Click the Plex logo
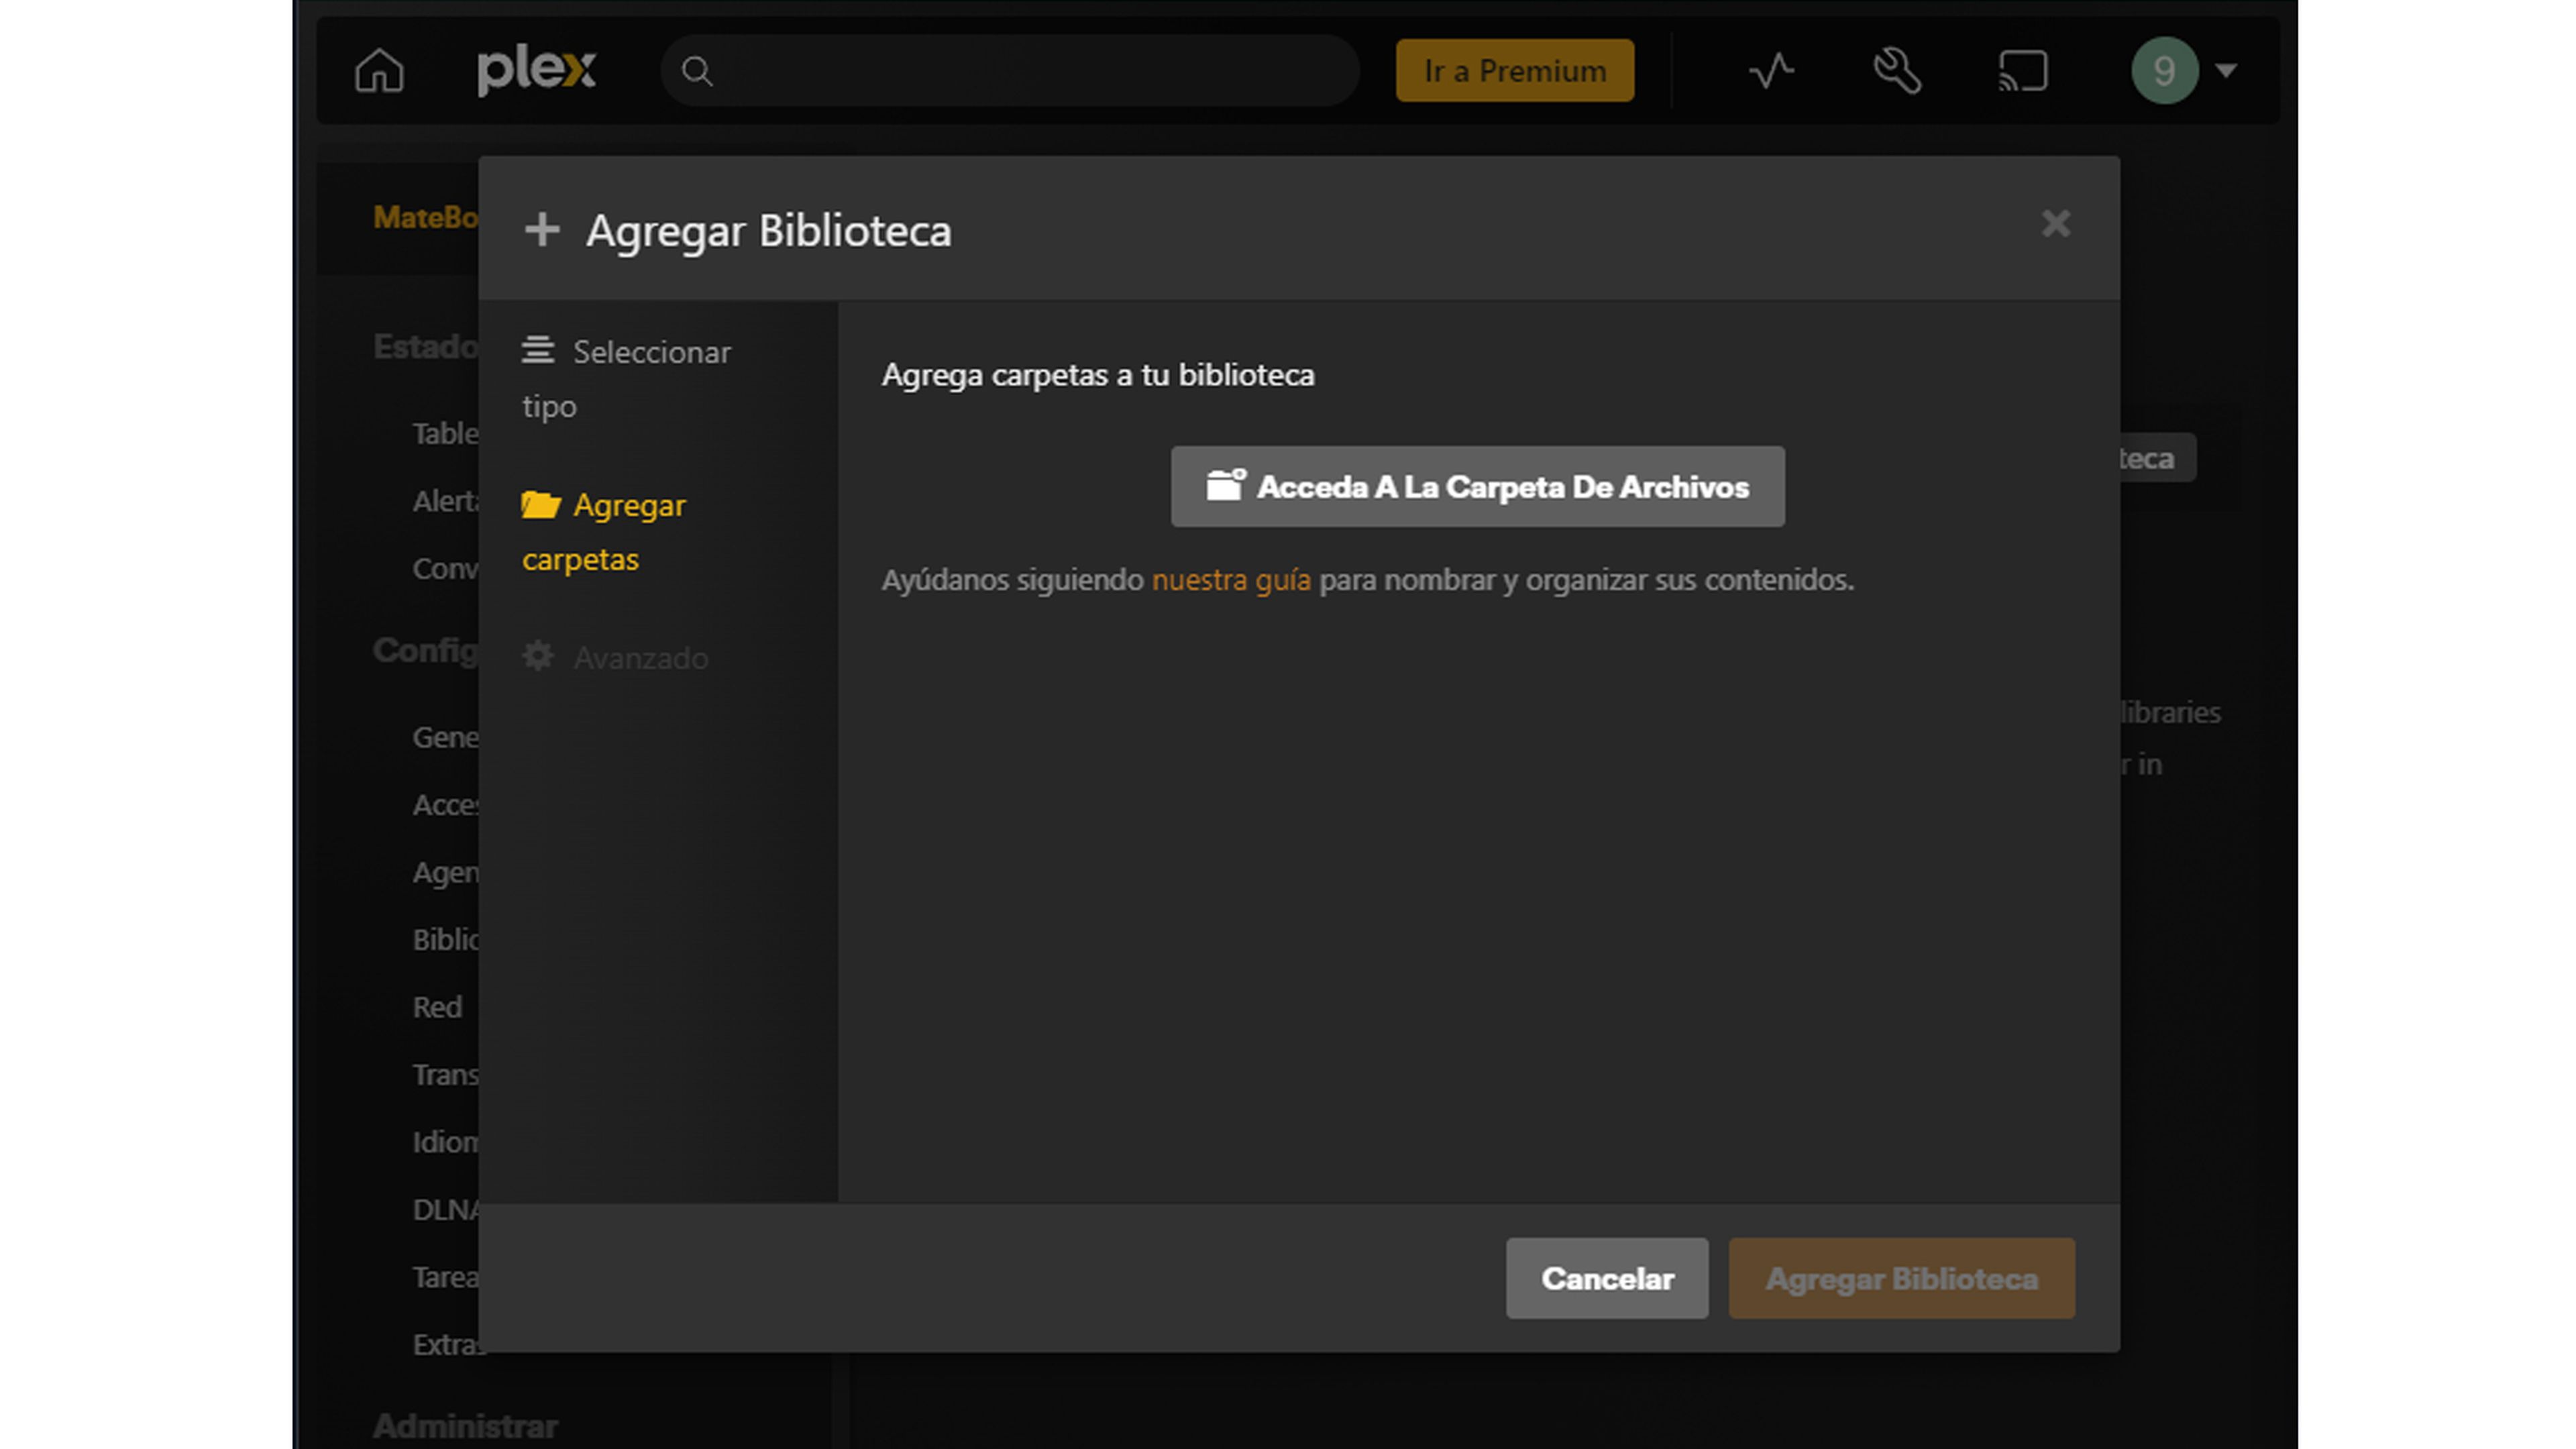Screen dimensions: 2576x1449 point(536,71)
